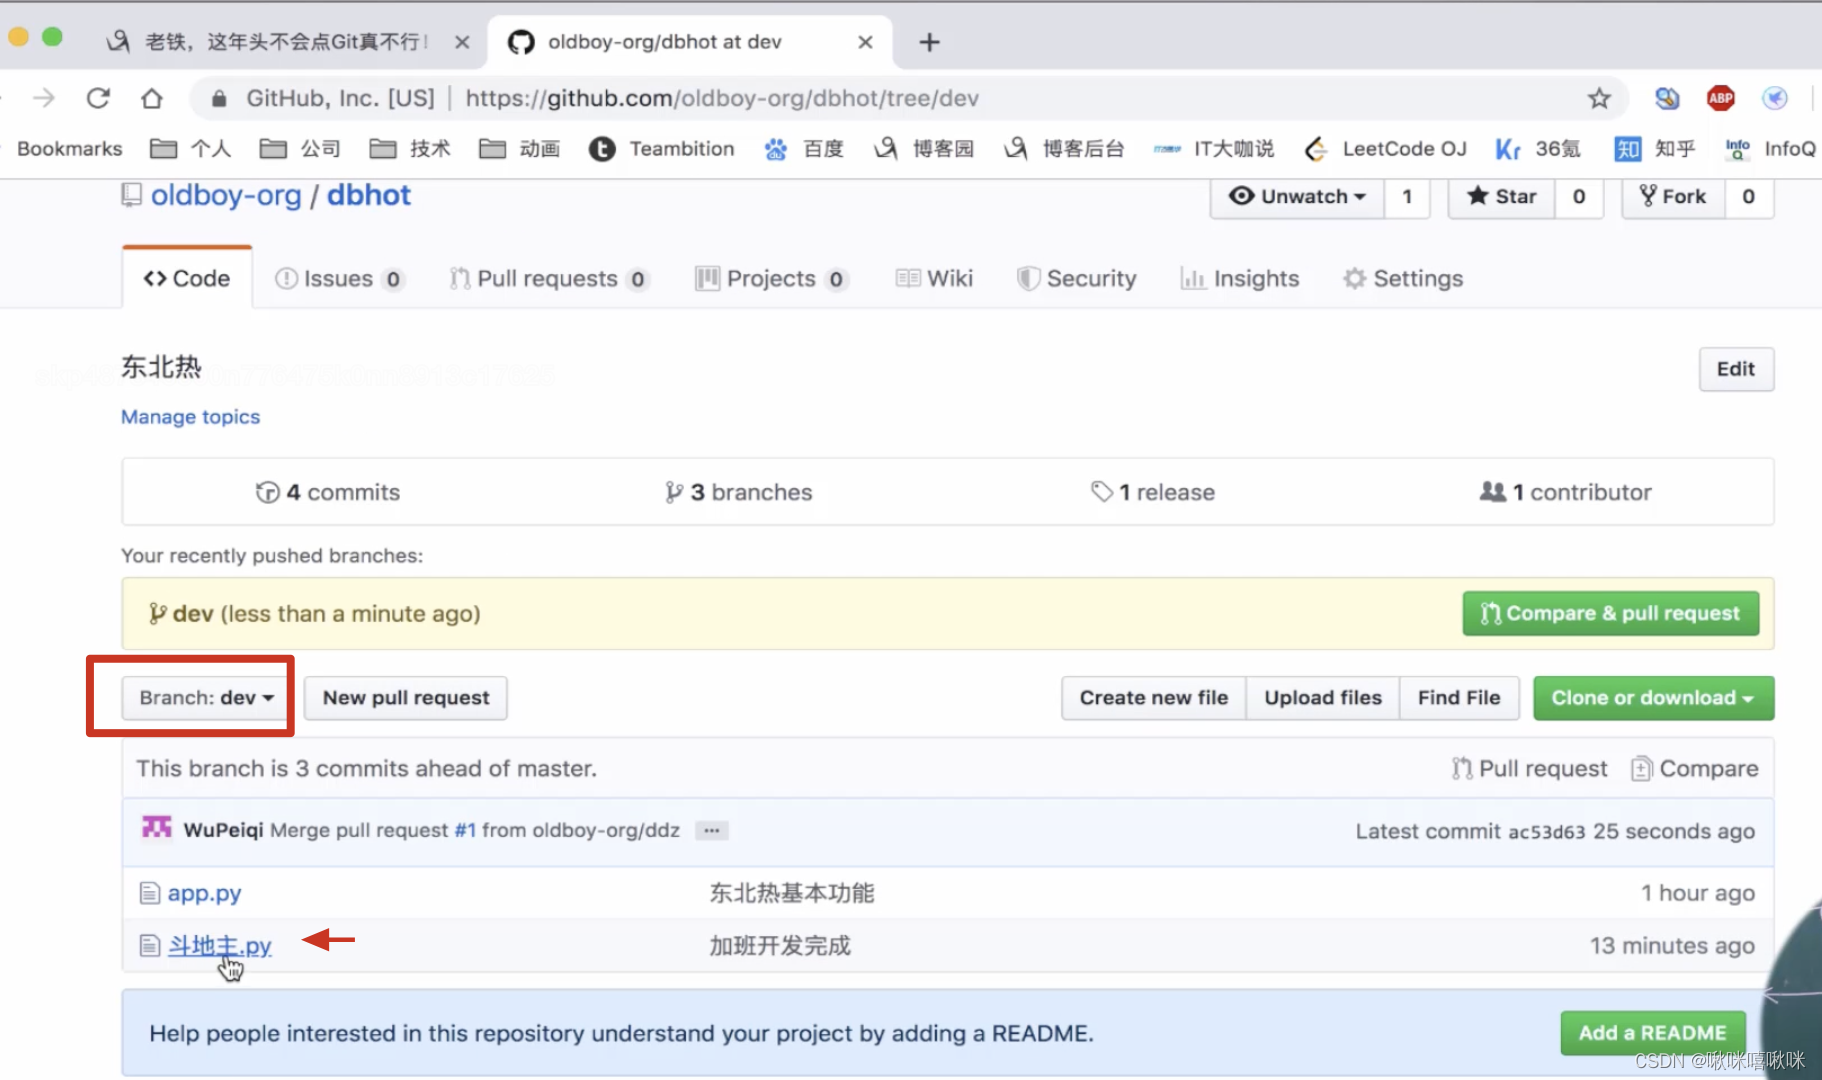Screen dimensions: 1822x1080
Task: Click New pull request button
Action: coord(406,697)
